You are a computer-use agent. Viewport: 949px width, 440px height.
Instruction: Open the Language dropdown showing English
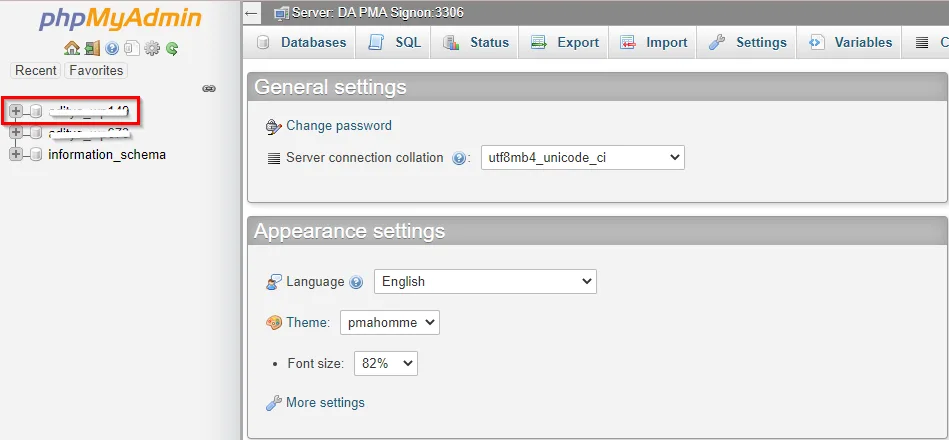485,281
